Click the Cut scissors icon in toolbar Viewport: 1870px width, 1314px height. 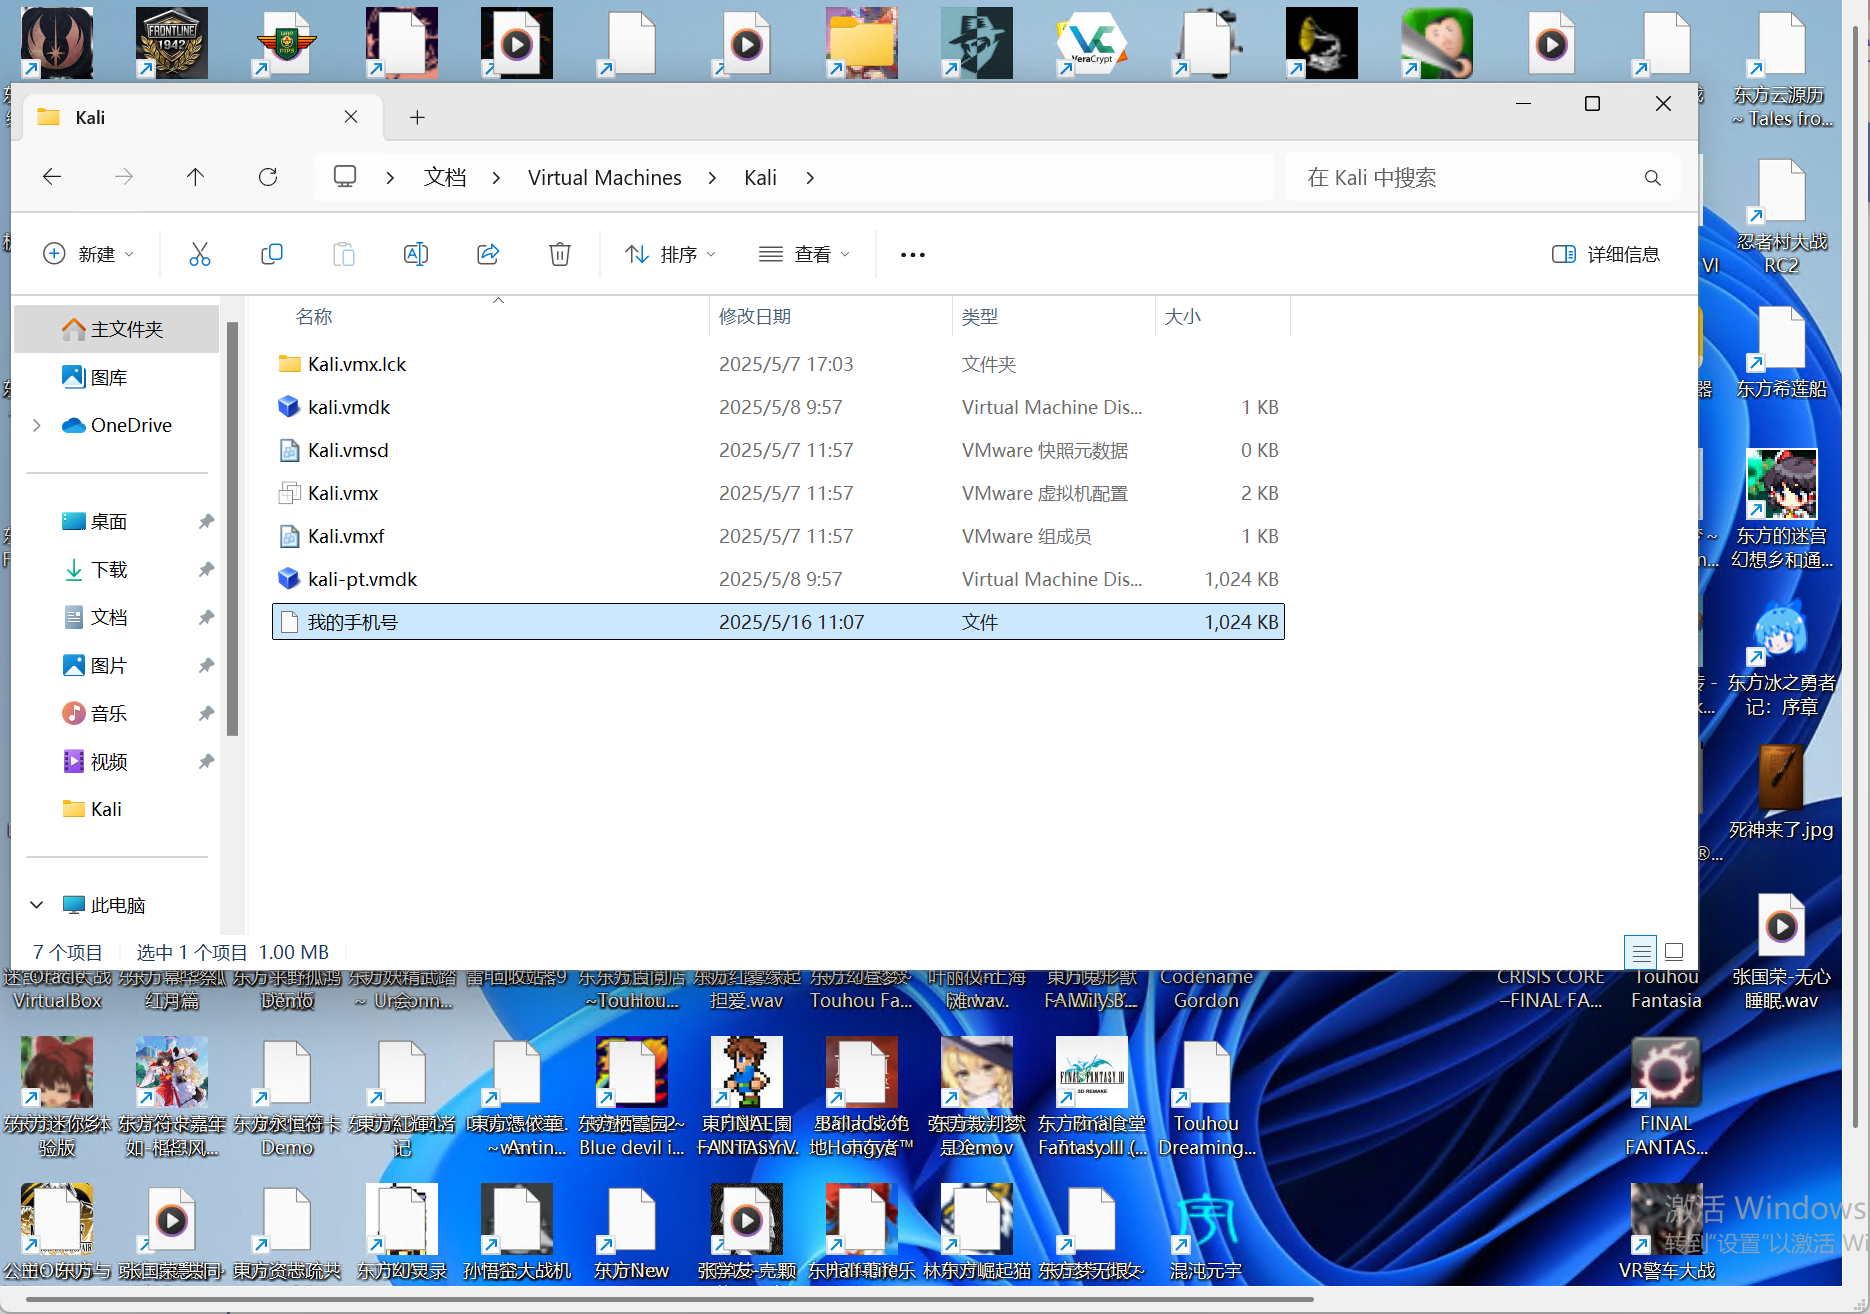[x=200, y=254]
